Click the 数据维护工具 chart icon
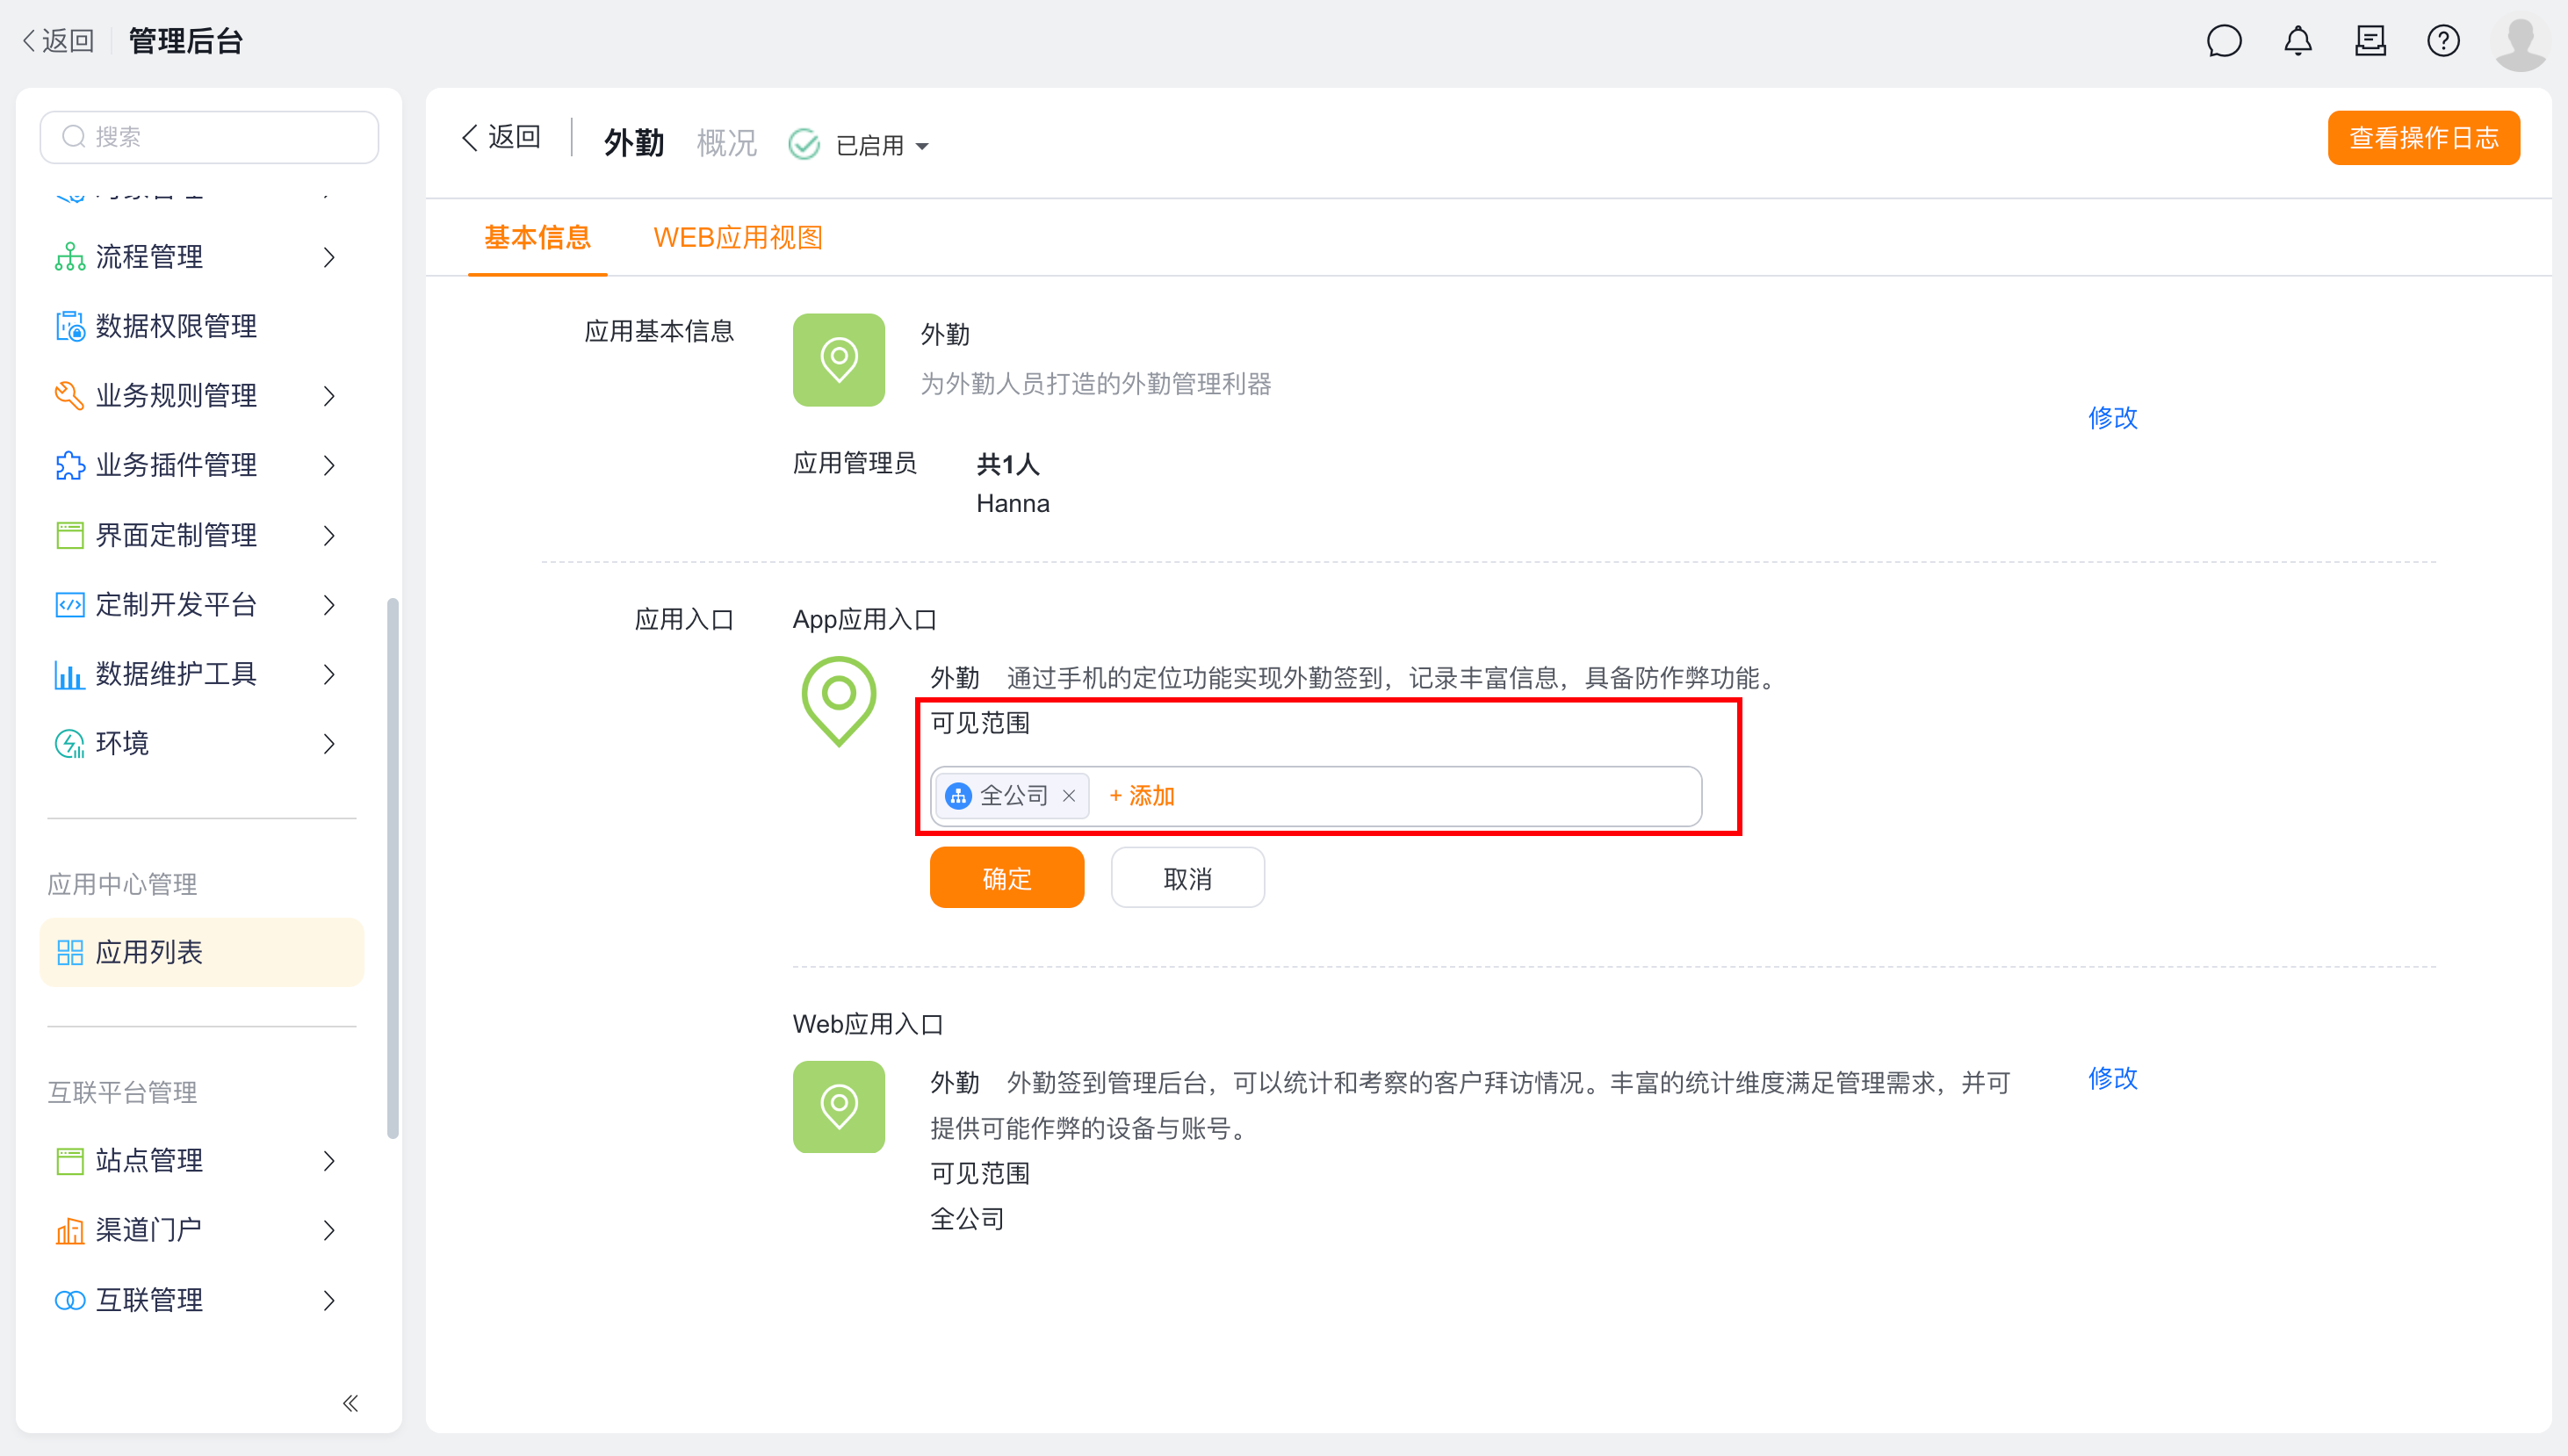This screenshot has width=2568, height=1456. [x=70, y=674]
